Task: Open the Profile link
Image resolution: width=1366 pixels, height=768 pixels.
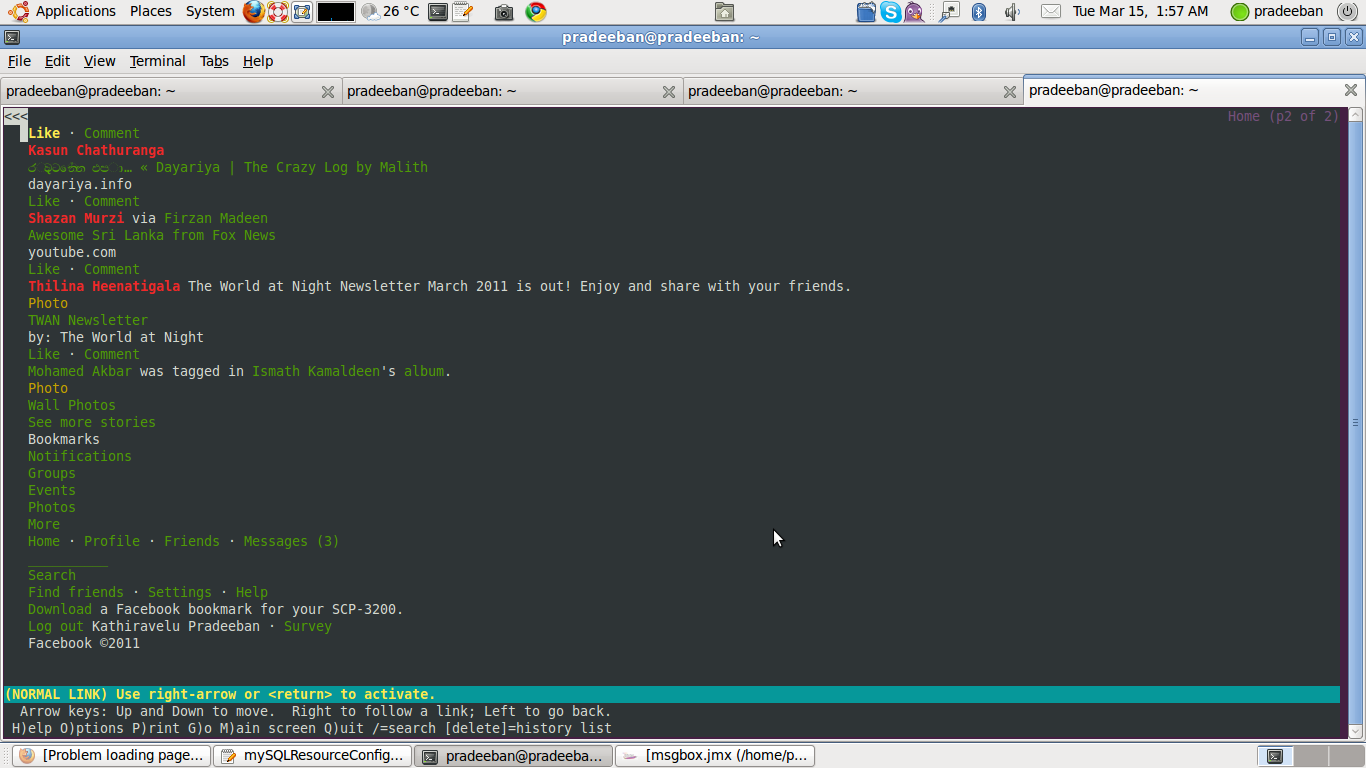Action: tap(112, 541)
